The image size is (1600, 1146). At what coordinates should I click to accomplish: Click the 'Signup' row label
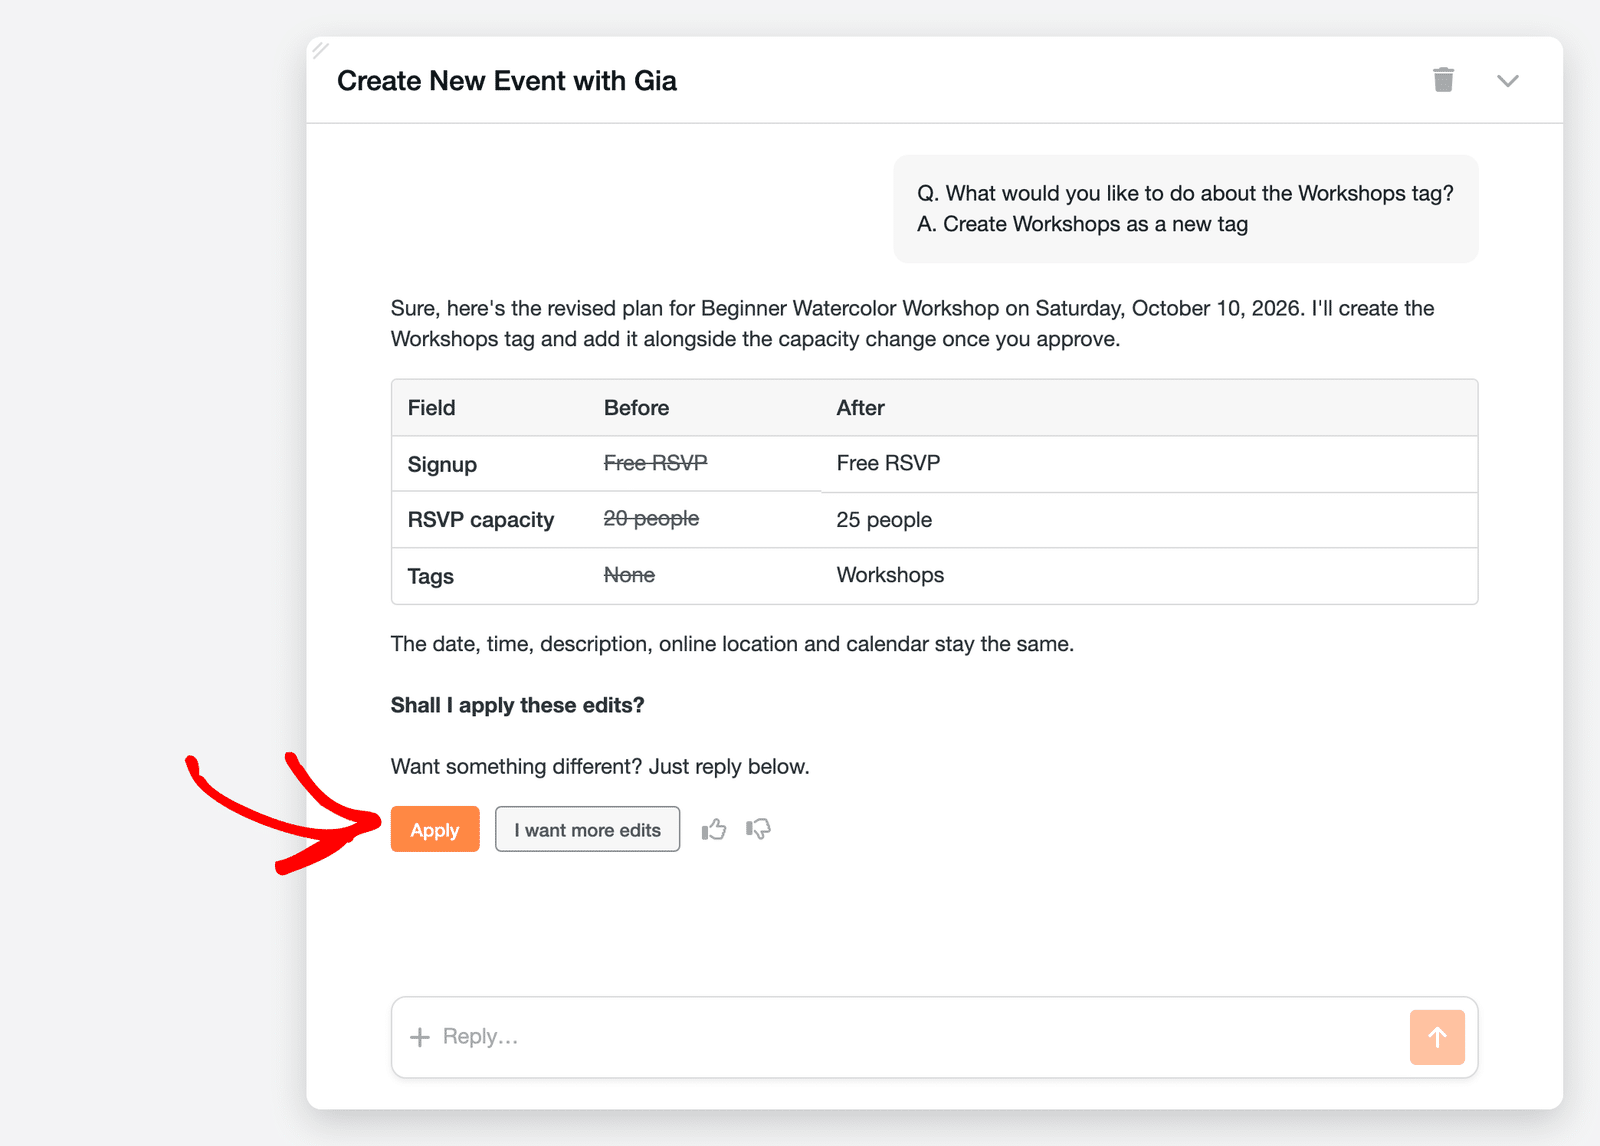click(x=442, y=464)
